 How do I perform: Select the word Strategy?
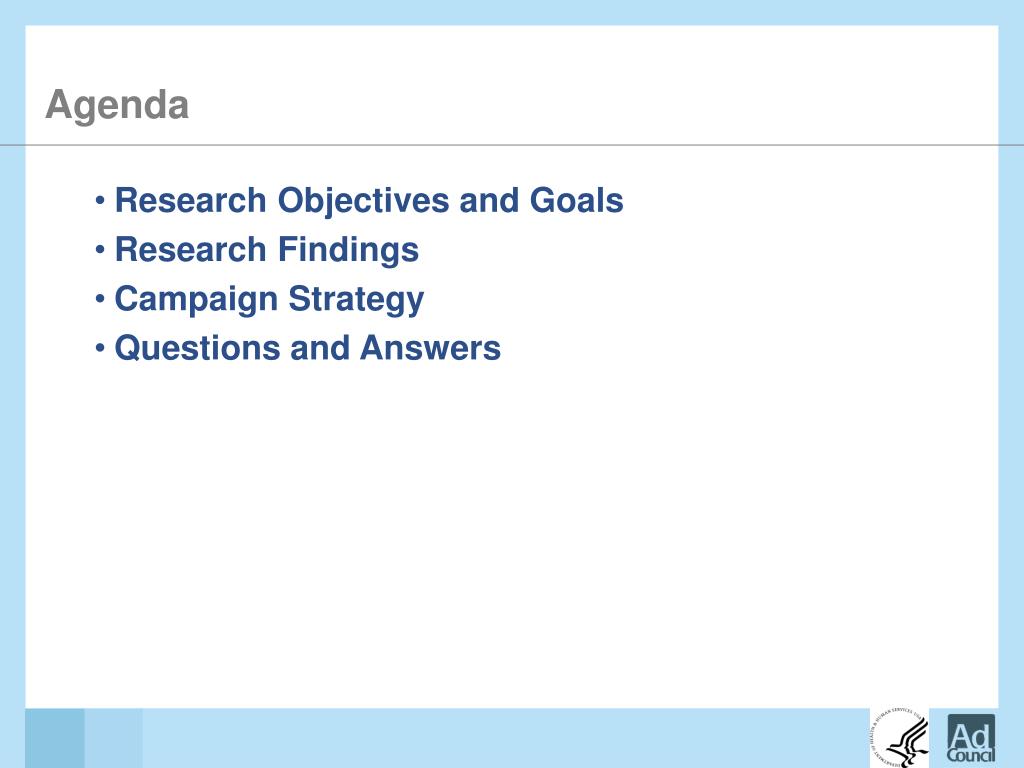coord(357,300)
